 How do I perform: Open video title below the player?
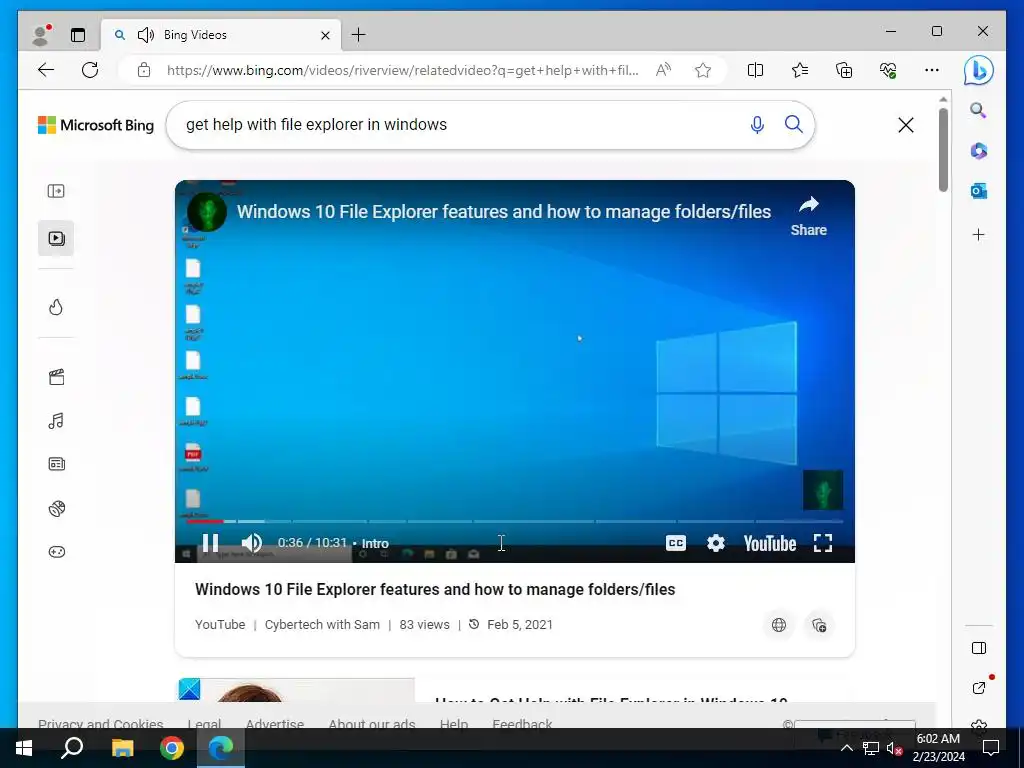pos(435,589)
